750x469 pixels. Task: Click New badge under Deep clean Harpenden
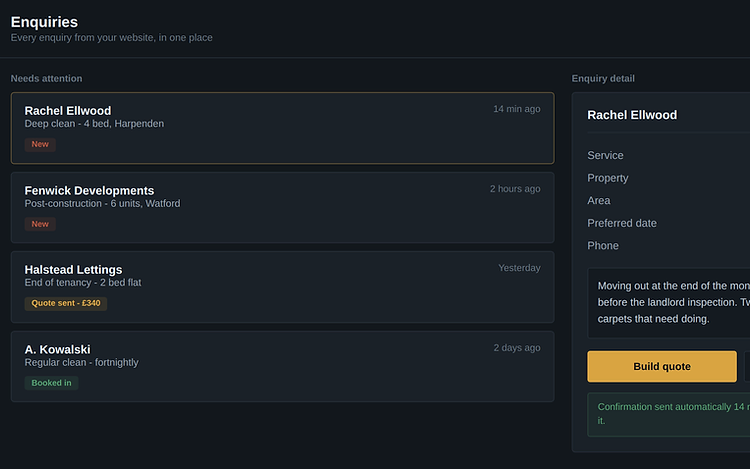(x=40, y=144)
